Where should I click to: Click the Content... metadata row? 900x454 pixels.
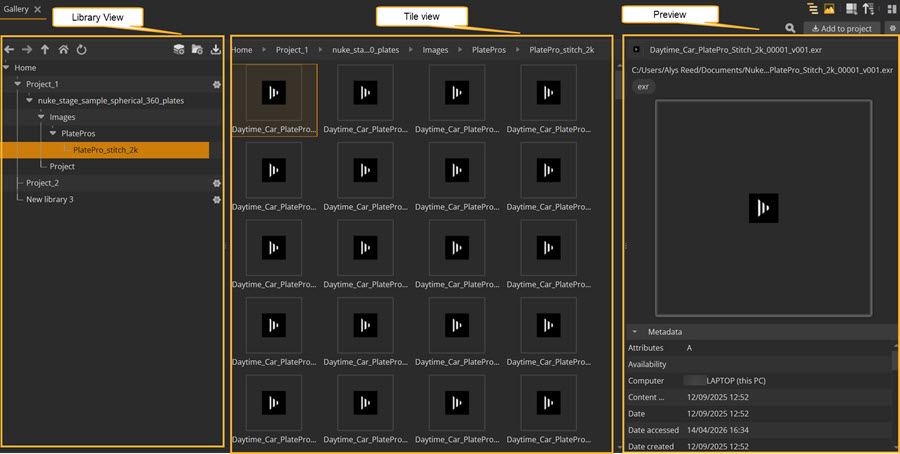[x=760, y=397]
